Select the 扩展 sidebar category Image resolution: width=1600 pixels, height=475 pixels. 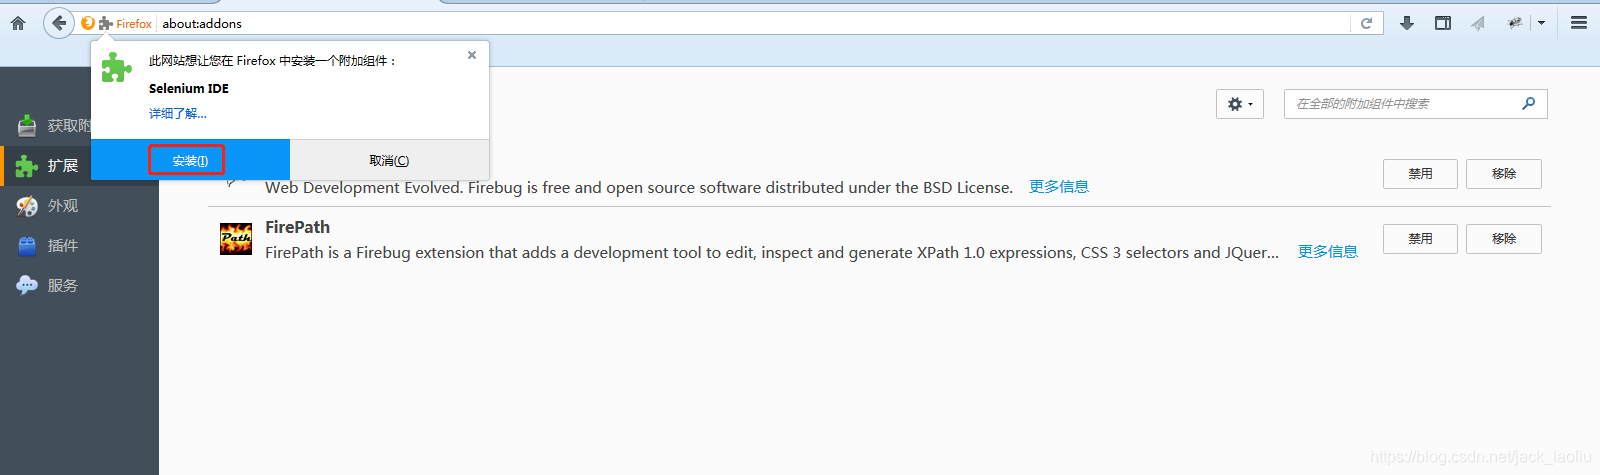coord(79,166)
